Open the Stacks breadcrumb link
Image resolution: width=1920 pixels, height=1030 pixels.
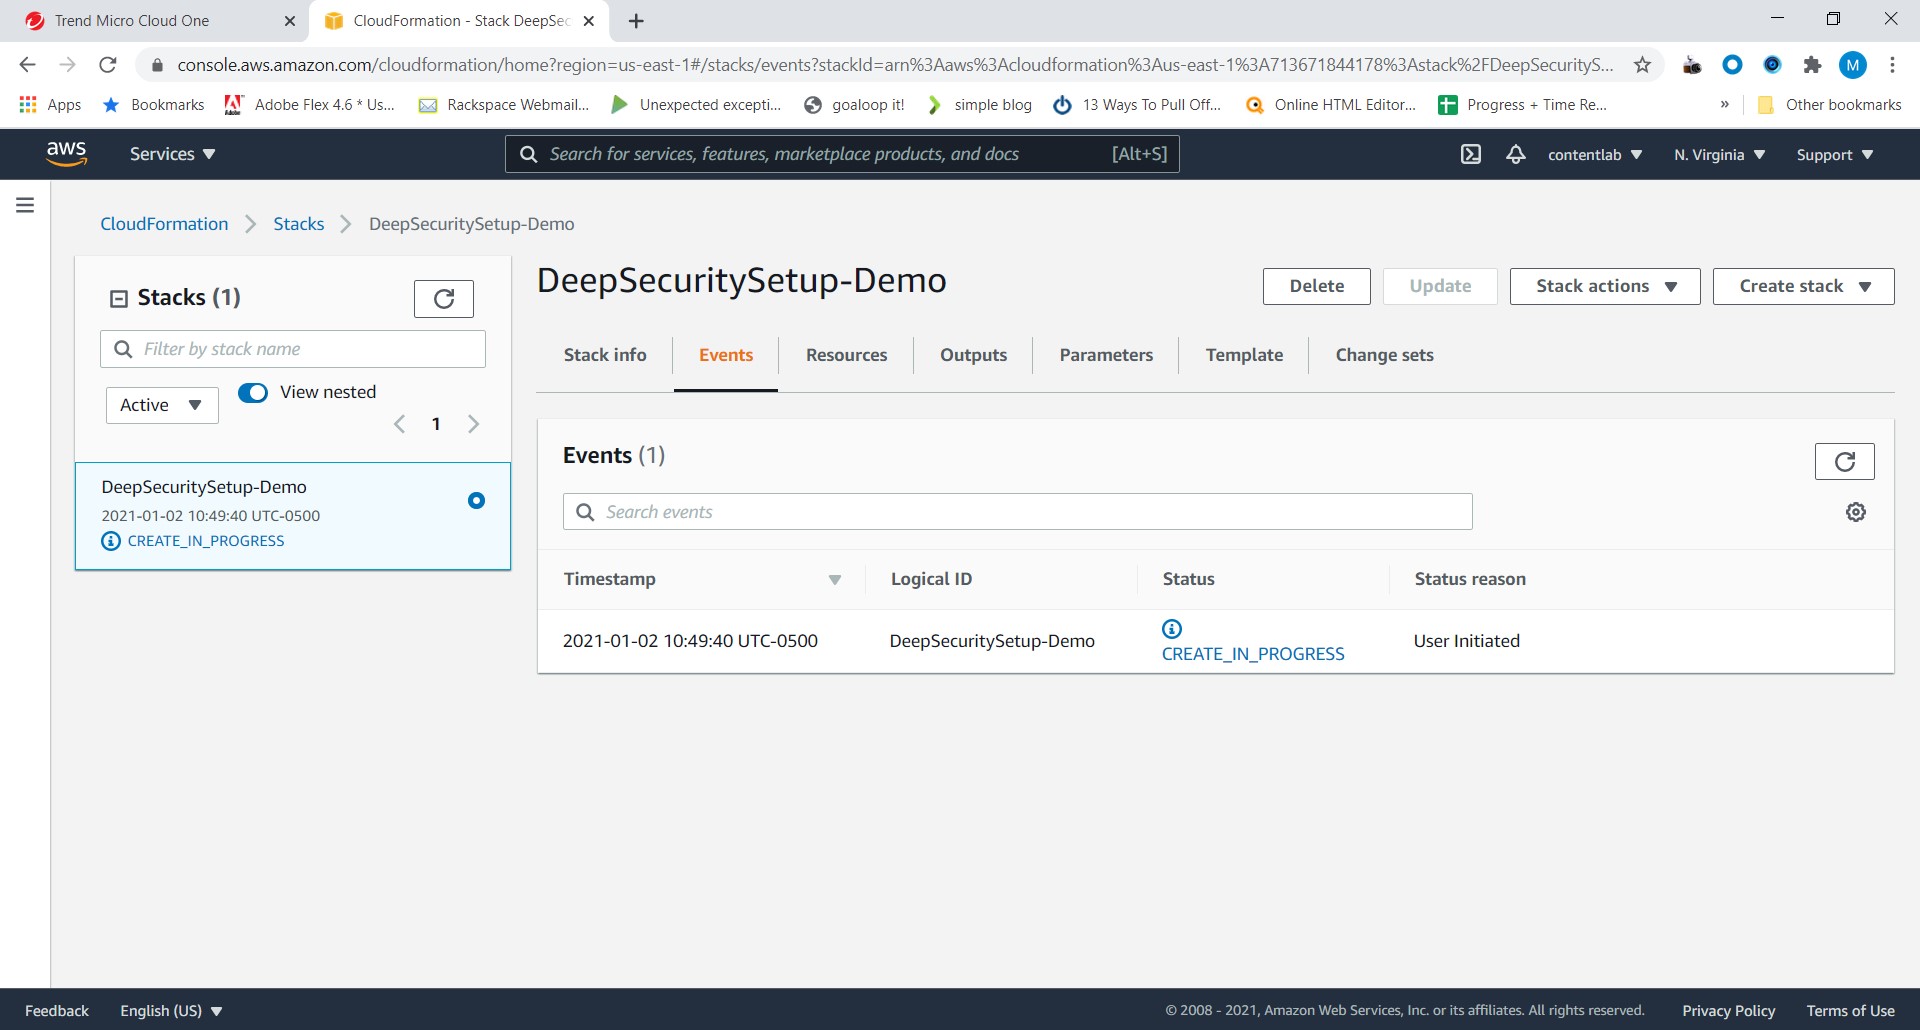(299, 224)
